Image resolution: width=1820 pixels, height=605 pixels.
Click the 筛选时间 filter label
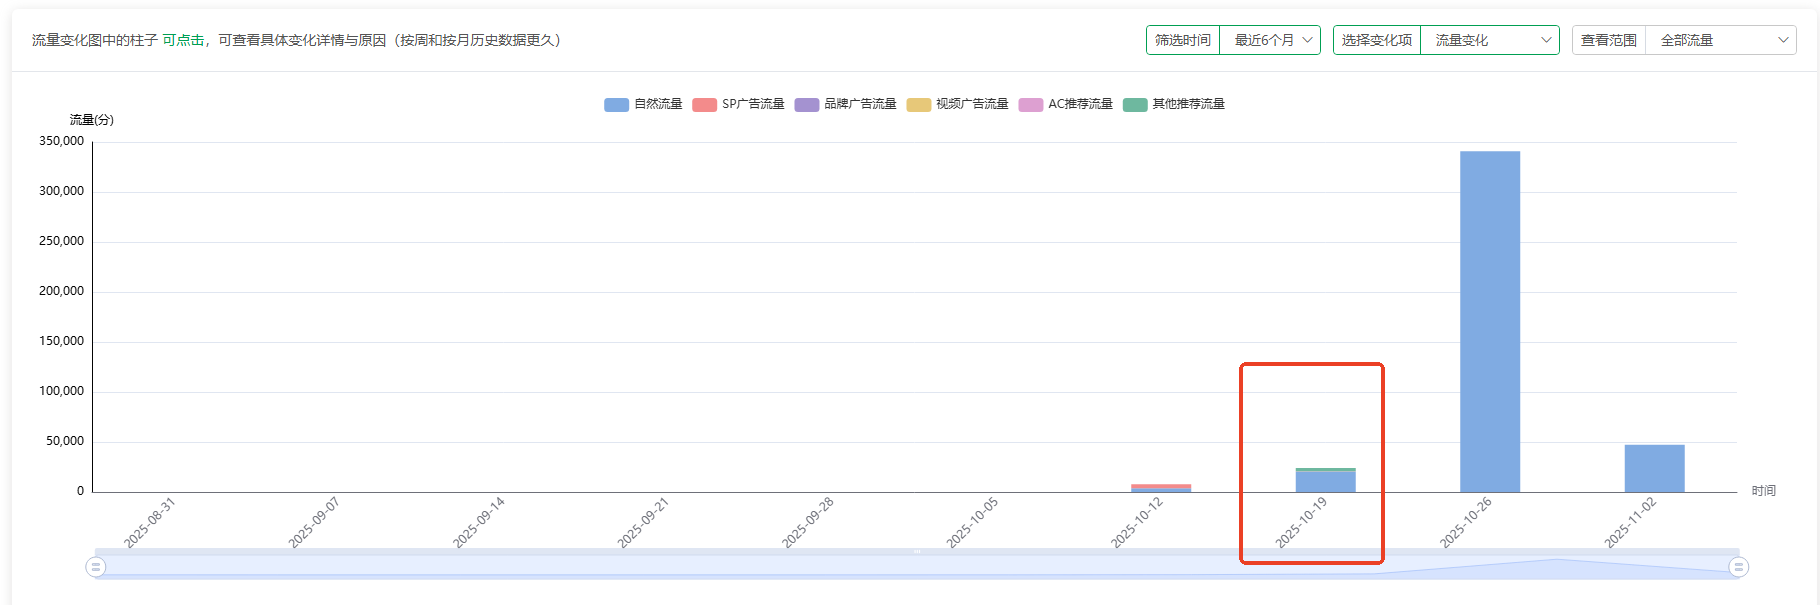click(x=1183, y=40)
